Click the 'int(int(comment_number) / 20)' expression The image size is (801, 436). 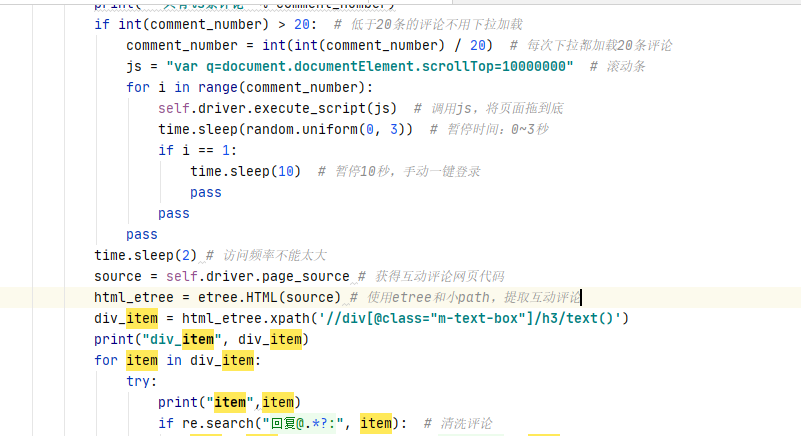pos(378,45)
